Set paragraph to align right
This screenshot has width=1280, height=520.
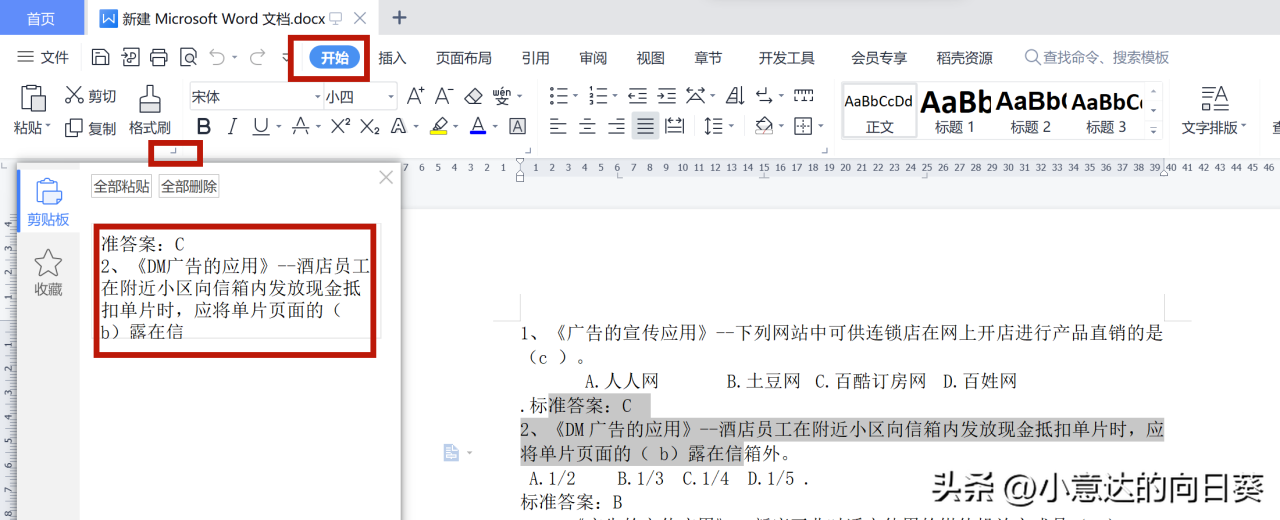pyautogui.click(x=616, y=126)
